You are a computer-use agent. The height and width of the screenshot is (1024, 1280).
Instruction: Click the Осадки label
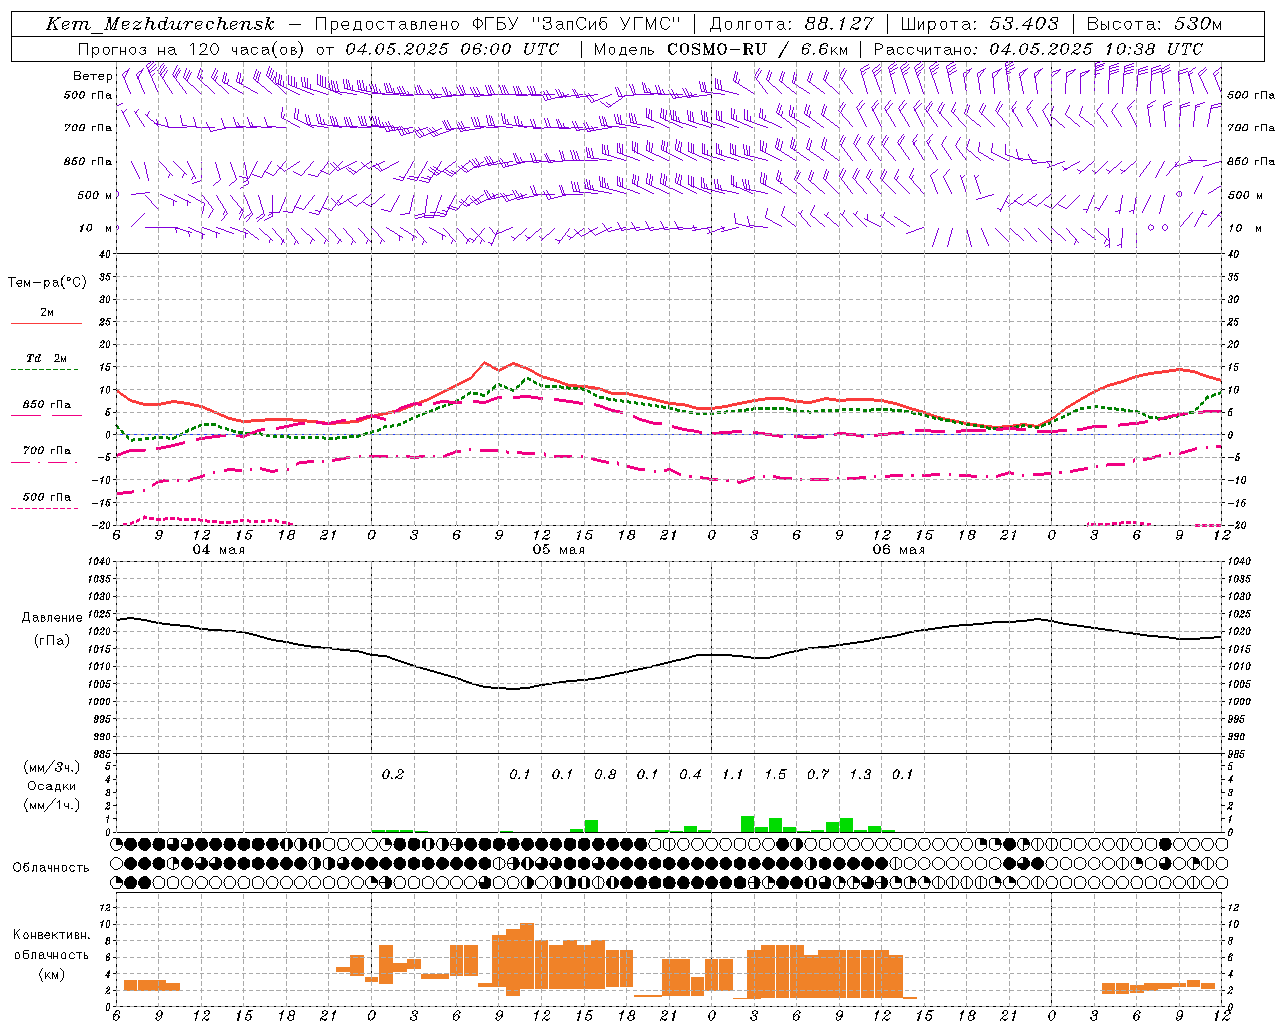point(51,786)
